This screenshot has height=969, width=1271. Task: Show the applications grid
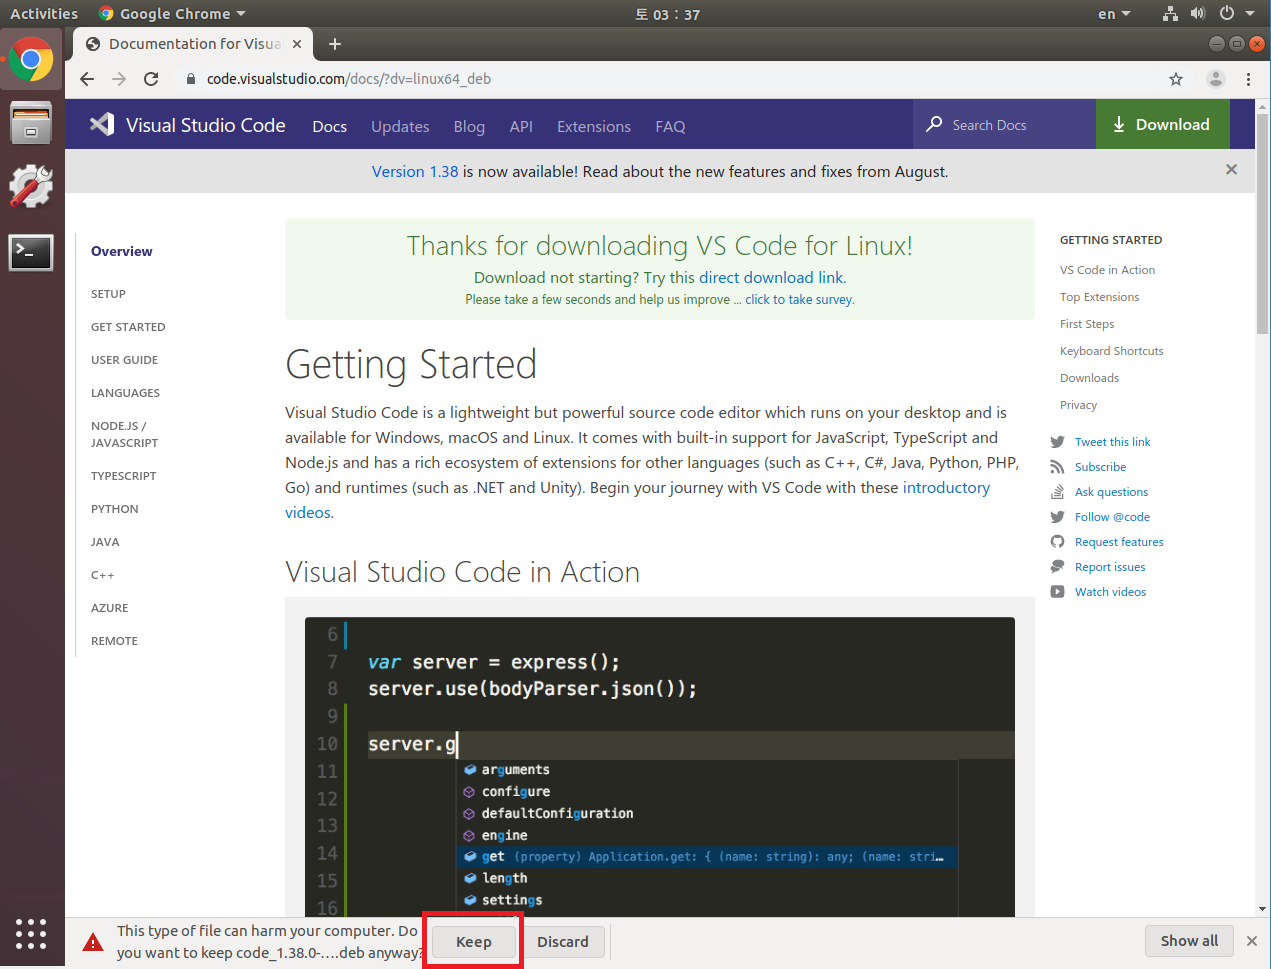tap(31, 933)
